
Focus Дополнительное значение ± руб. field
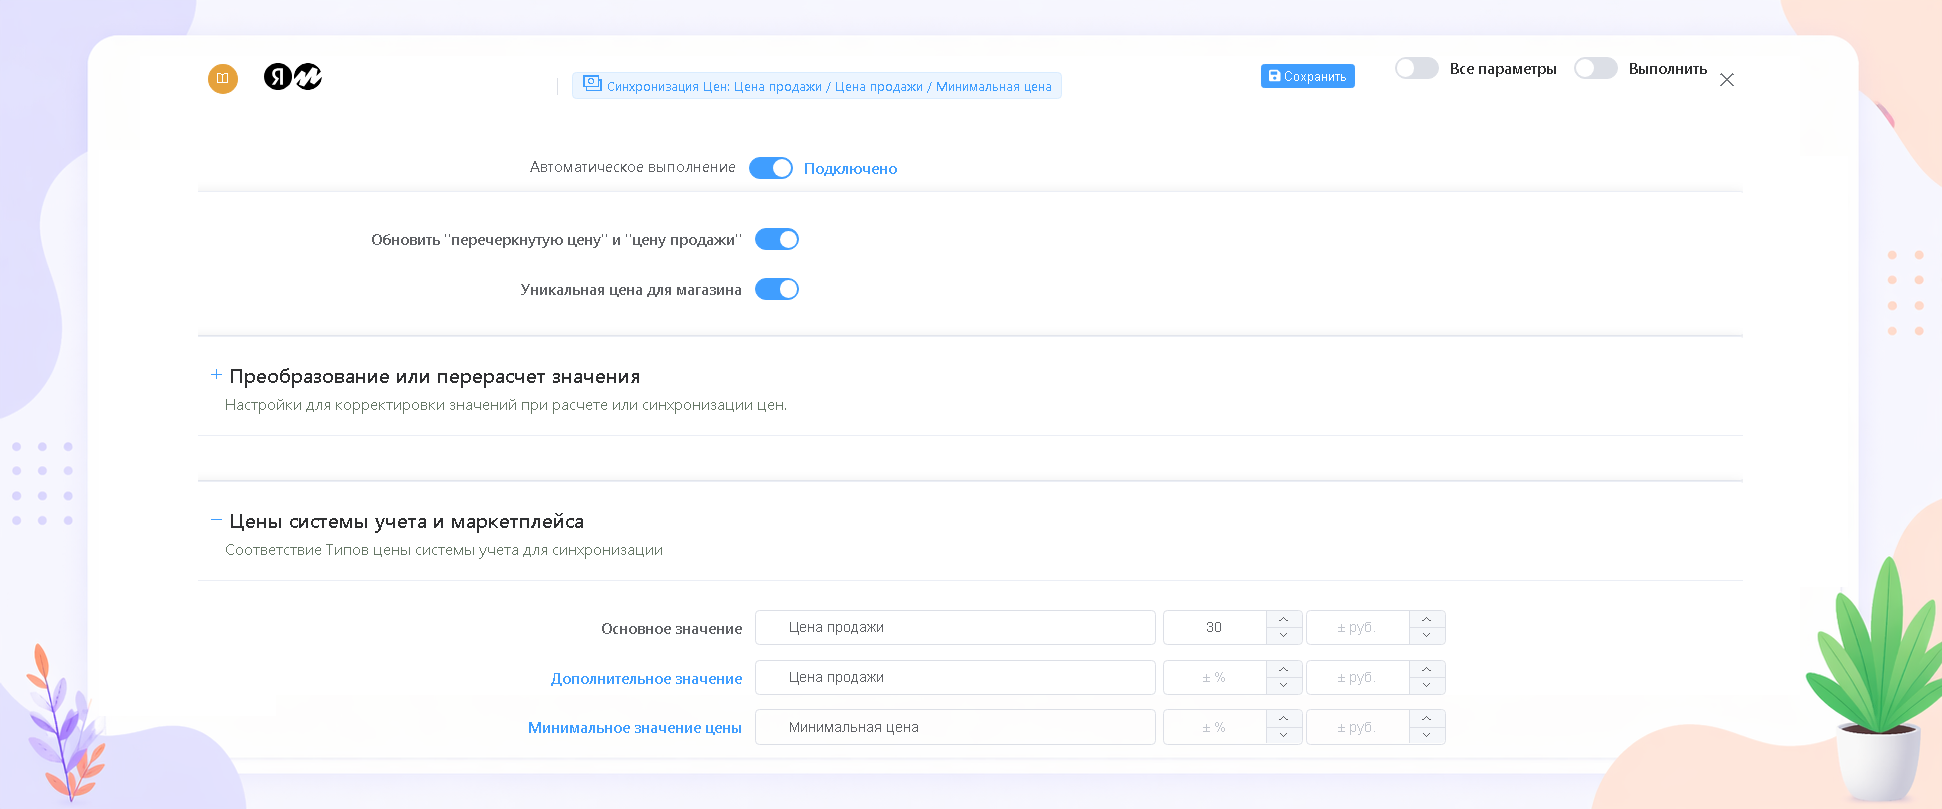(x=1357, y=678)
